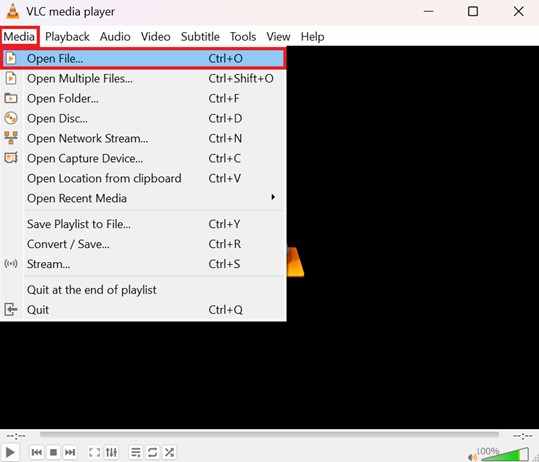Open the Audio menu
Viewport: 539px width, 462px height.
pyautogui.click(x=115, y=36)
